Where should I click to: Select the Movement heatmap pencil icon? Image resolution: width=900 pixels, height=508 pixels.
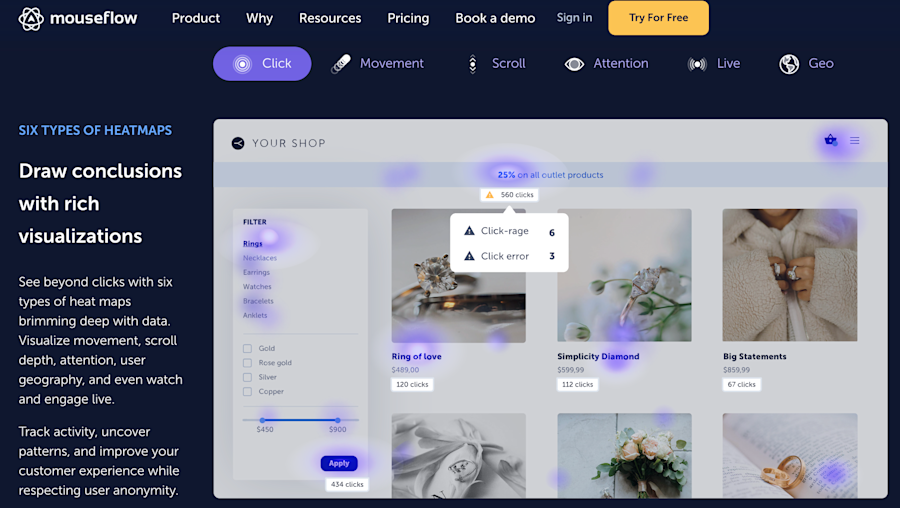(x=341, y=64)
